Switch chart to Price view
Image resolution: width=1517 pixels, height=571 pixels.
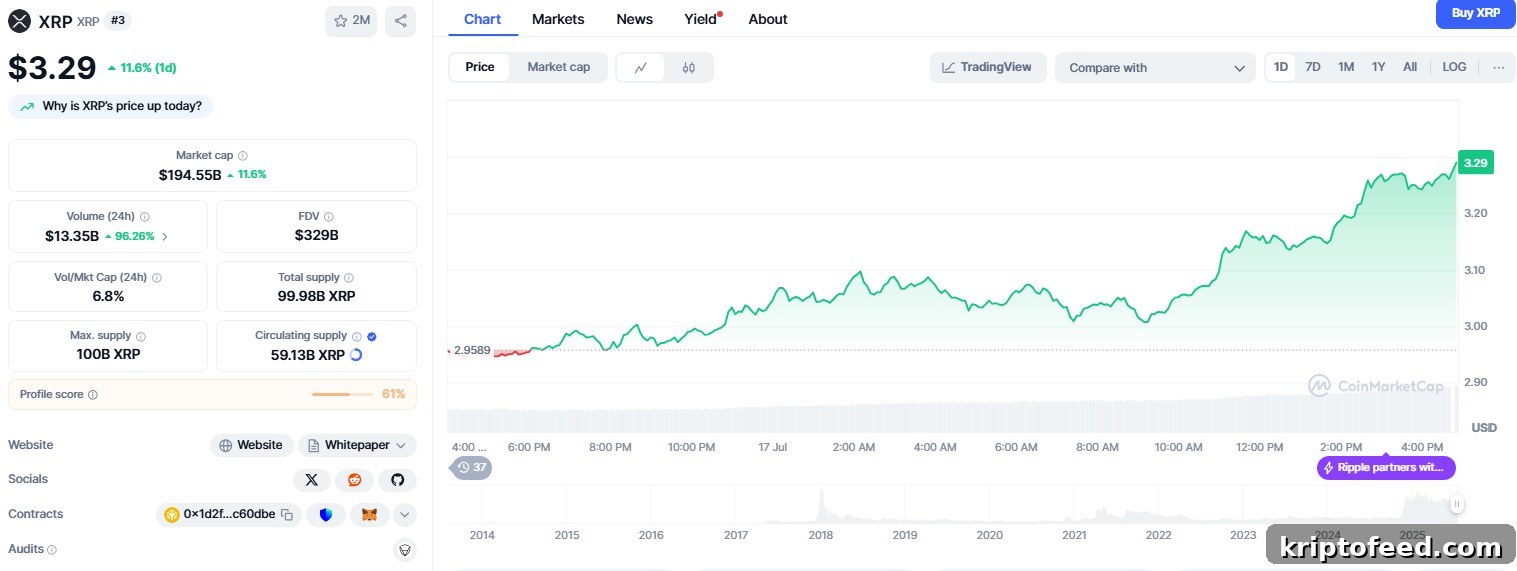pos(480,67)
